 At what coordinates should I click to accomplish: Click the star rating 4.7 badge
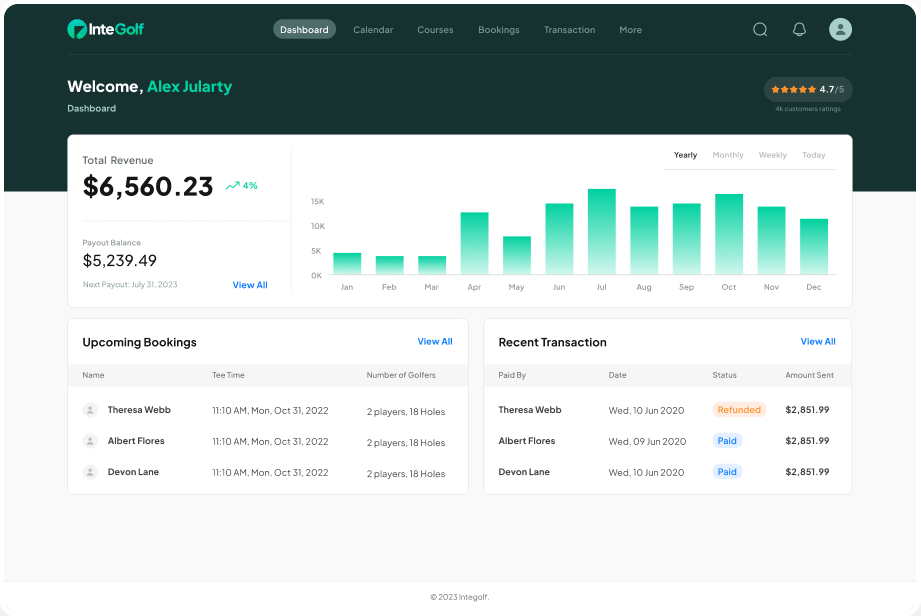(x=808, y=90)
